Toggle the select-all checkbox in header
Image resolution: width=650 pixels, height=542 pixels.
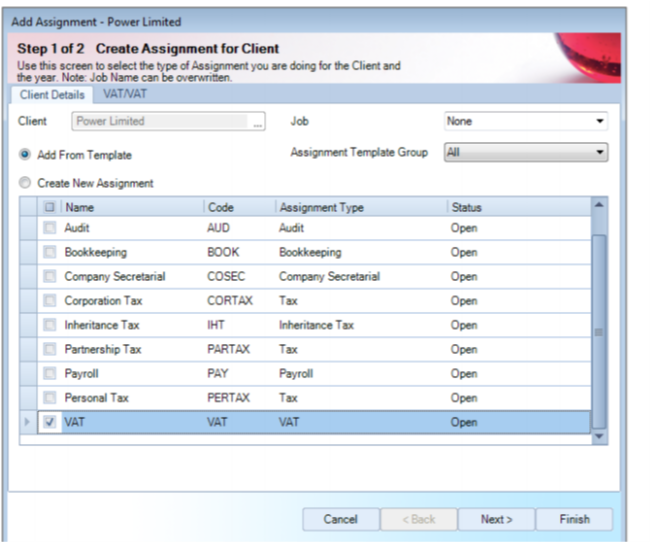[x=50, y=207]
